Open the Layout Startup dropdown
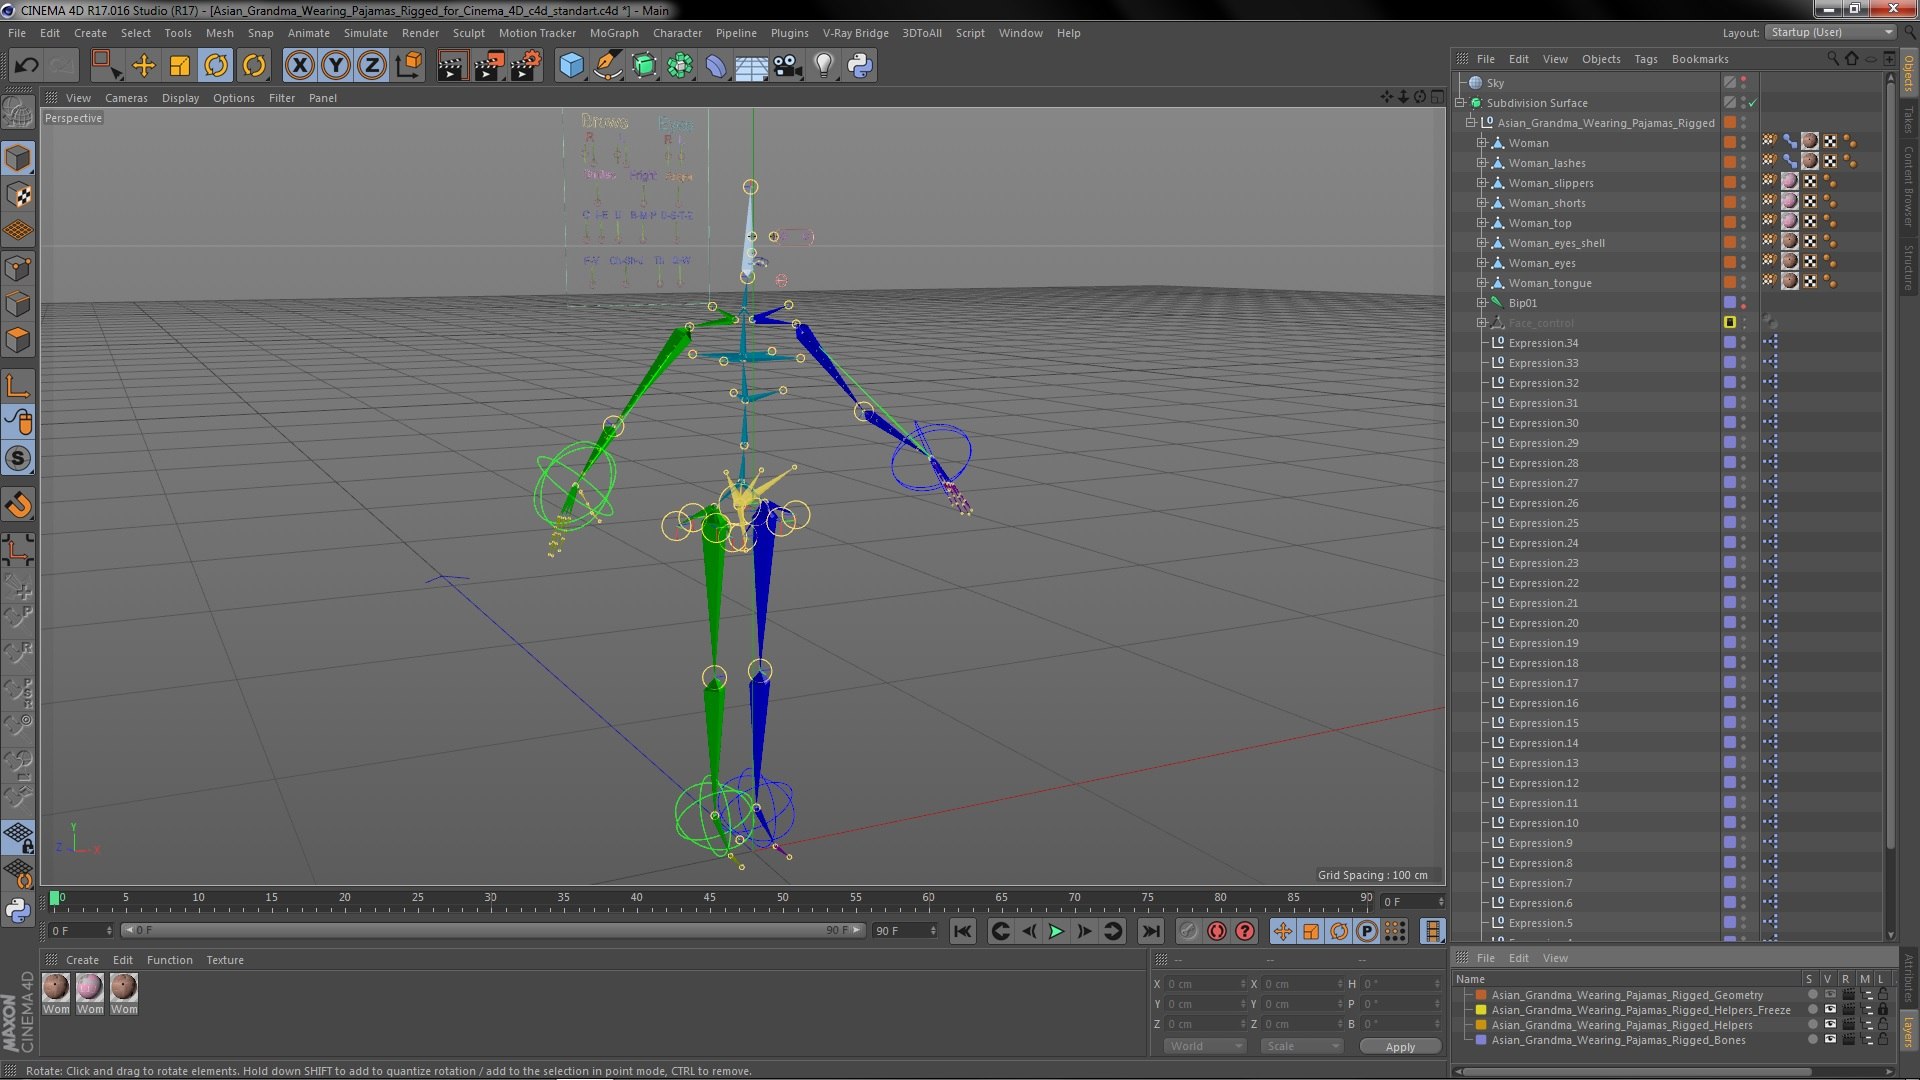Screen dimensions: 1920x1080 [1831, 32]
